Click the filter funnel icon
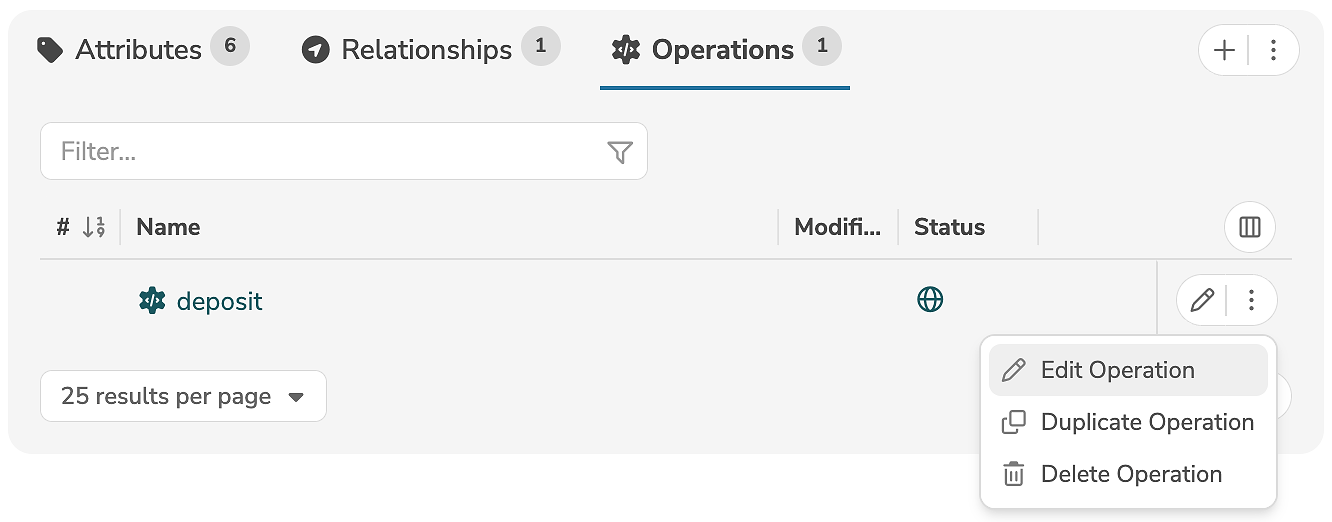Image resolution: width=1332 pixels, height=522 pixels. coord(620,152)
